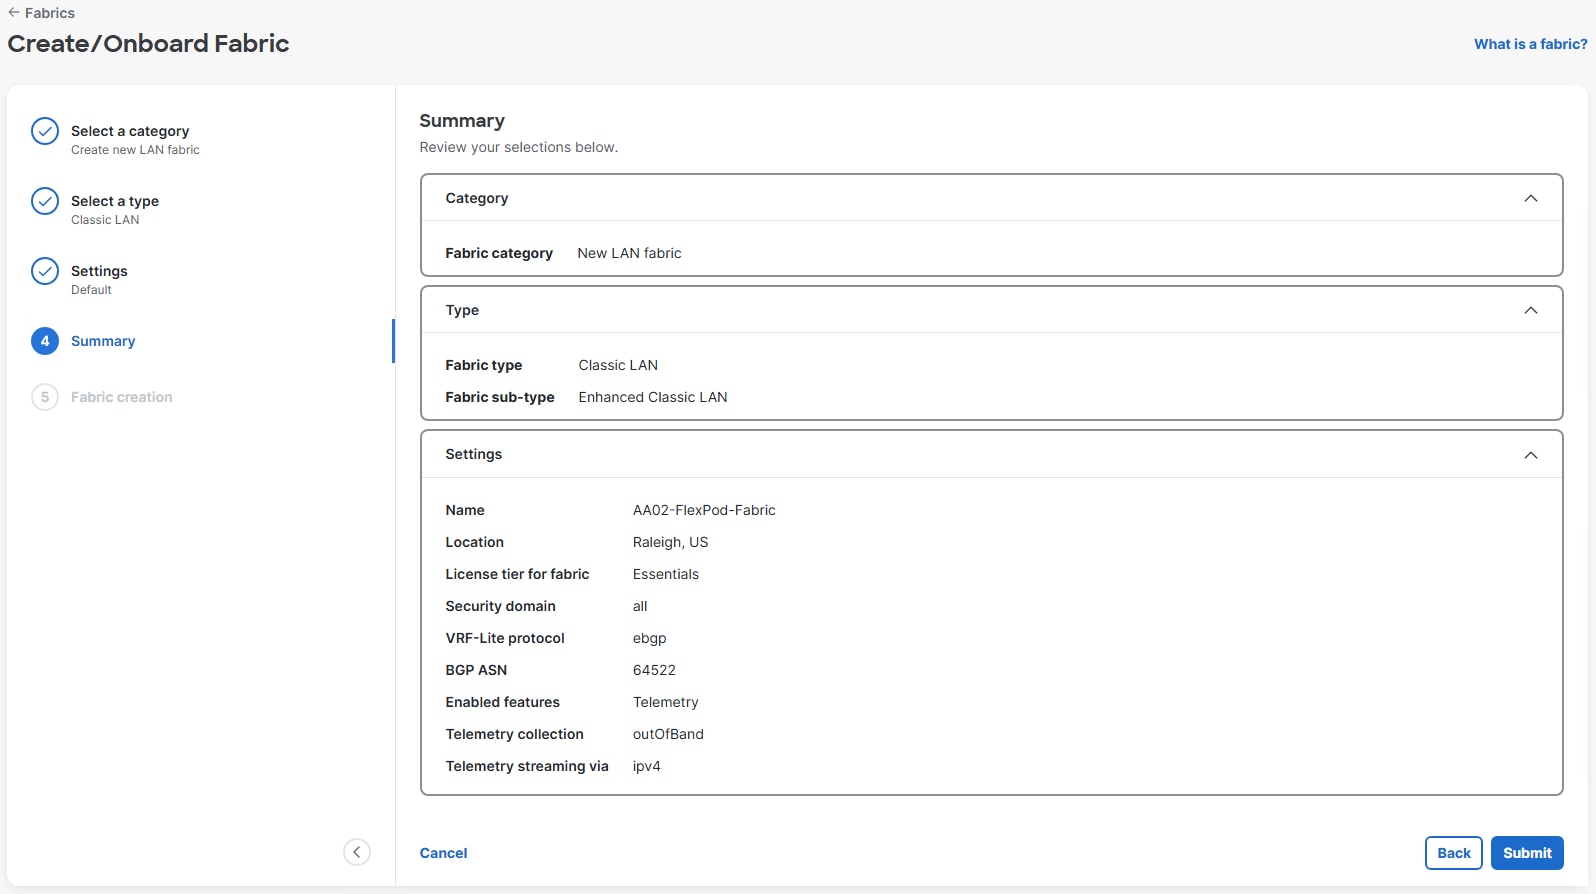1596x894 pixels.
Task: Go back to Fabrics via arrow link
Action: tap(41, 13)
